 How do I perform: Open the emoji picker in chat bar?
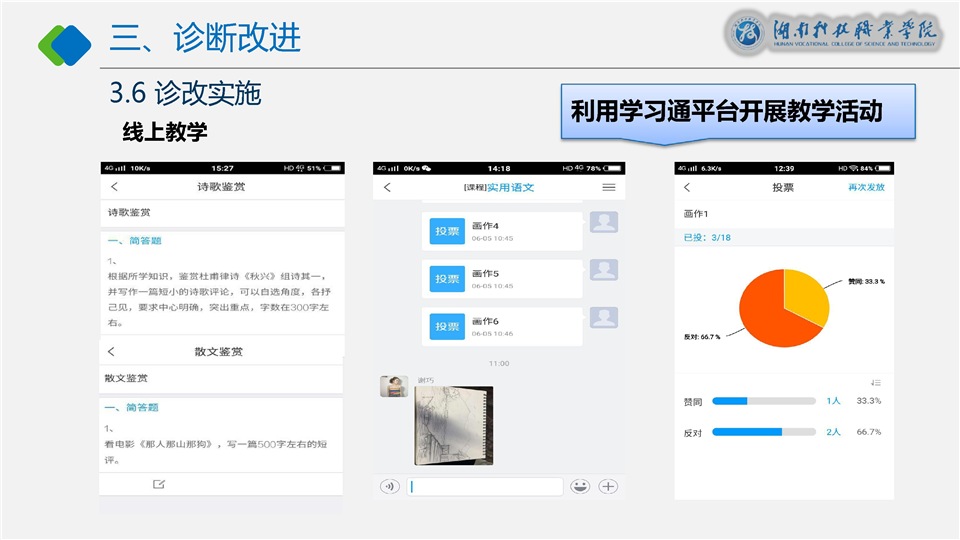click(580, 487)
